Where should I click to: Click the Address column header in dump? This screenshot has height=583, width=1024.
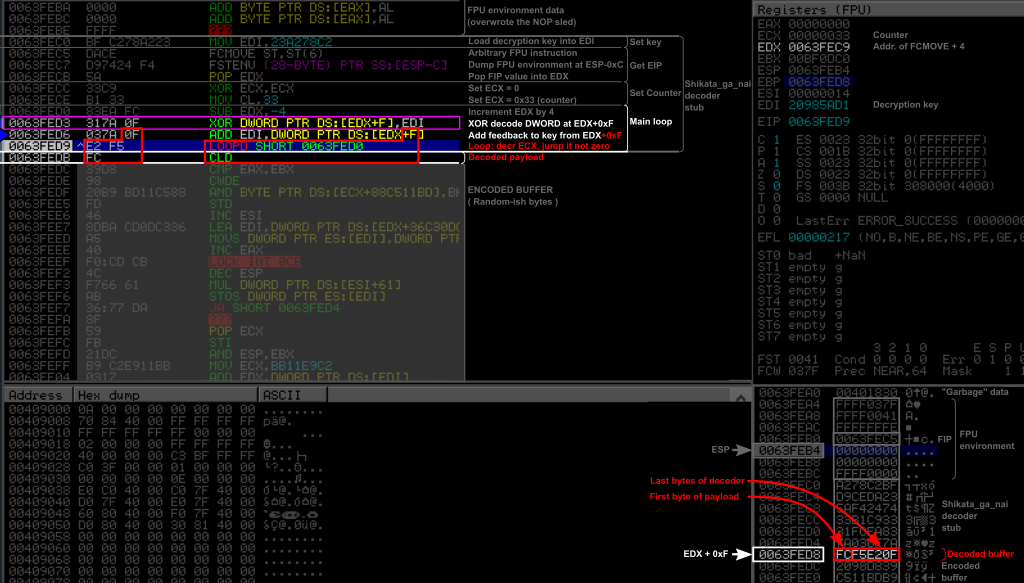coord(36,395)
